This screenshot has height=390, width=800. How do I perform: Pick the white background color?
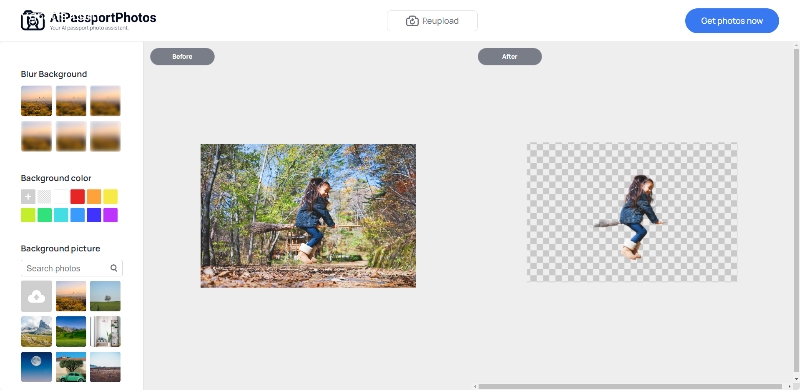tap(61, 197)
